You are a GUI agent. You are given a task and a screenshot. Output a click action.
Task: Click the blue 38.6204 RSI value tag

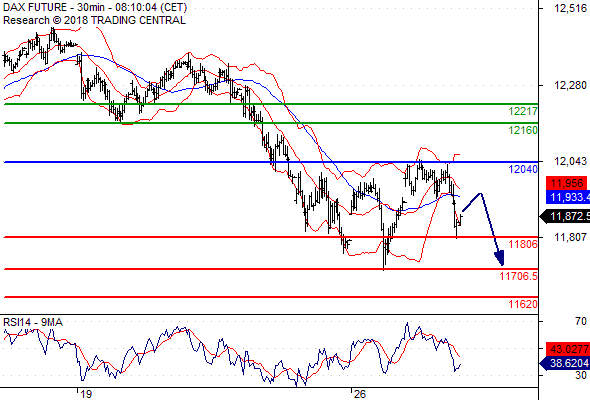565,363
